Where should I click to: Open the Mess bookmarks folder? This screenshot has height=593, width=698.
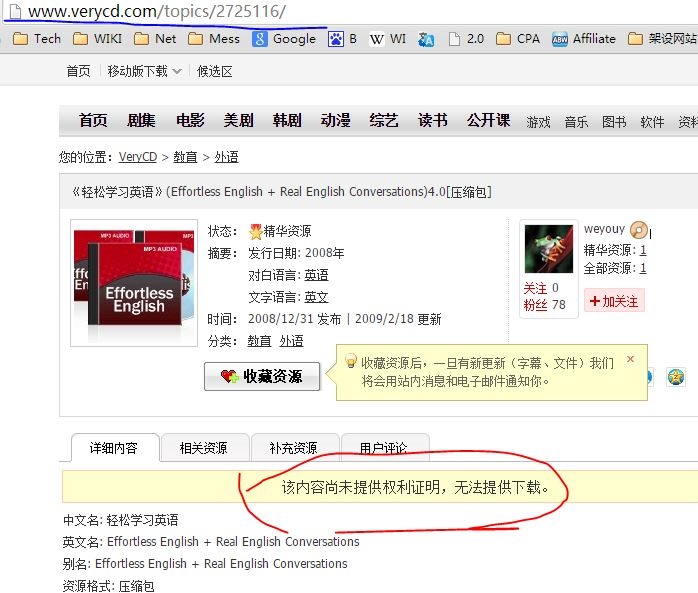point(214,39)
